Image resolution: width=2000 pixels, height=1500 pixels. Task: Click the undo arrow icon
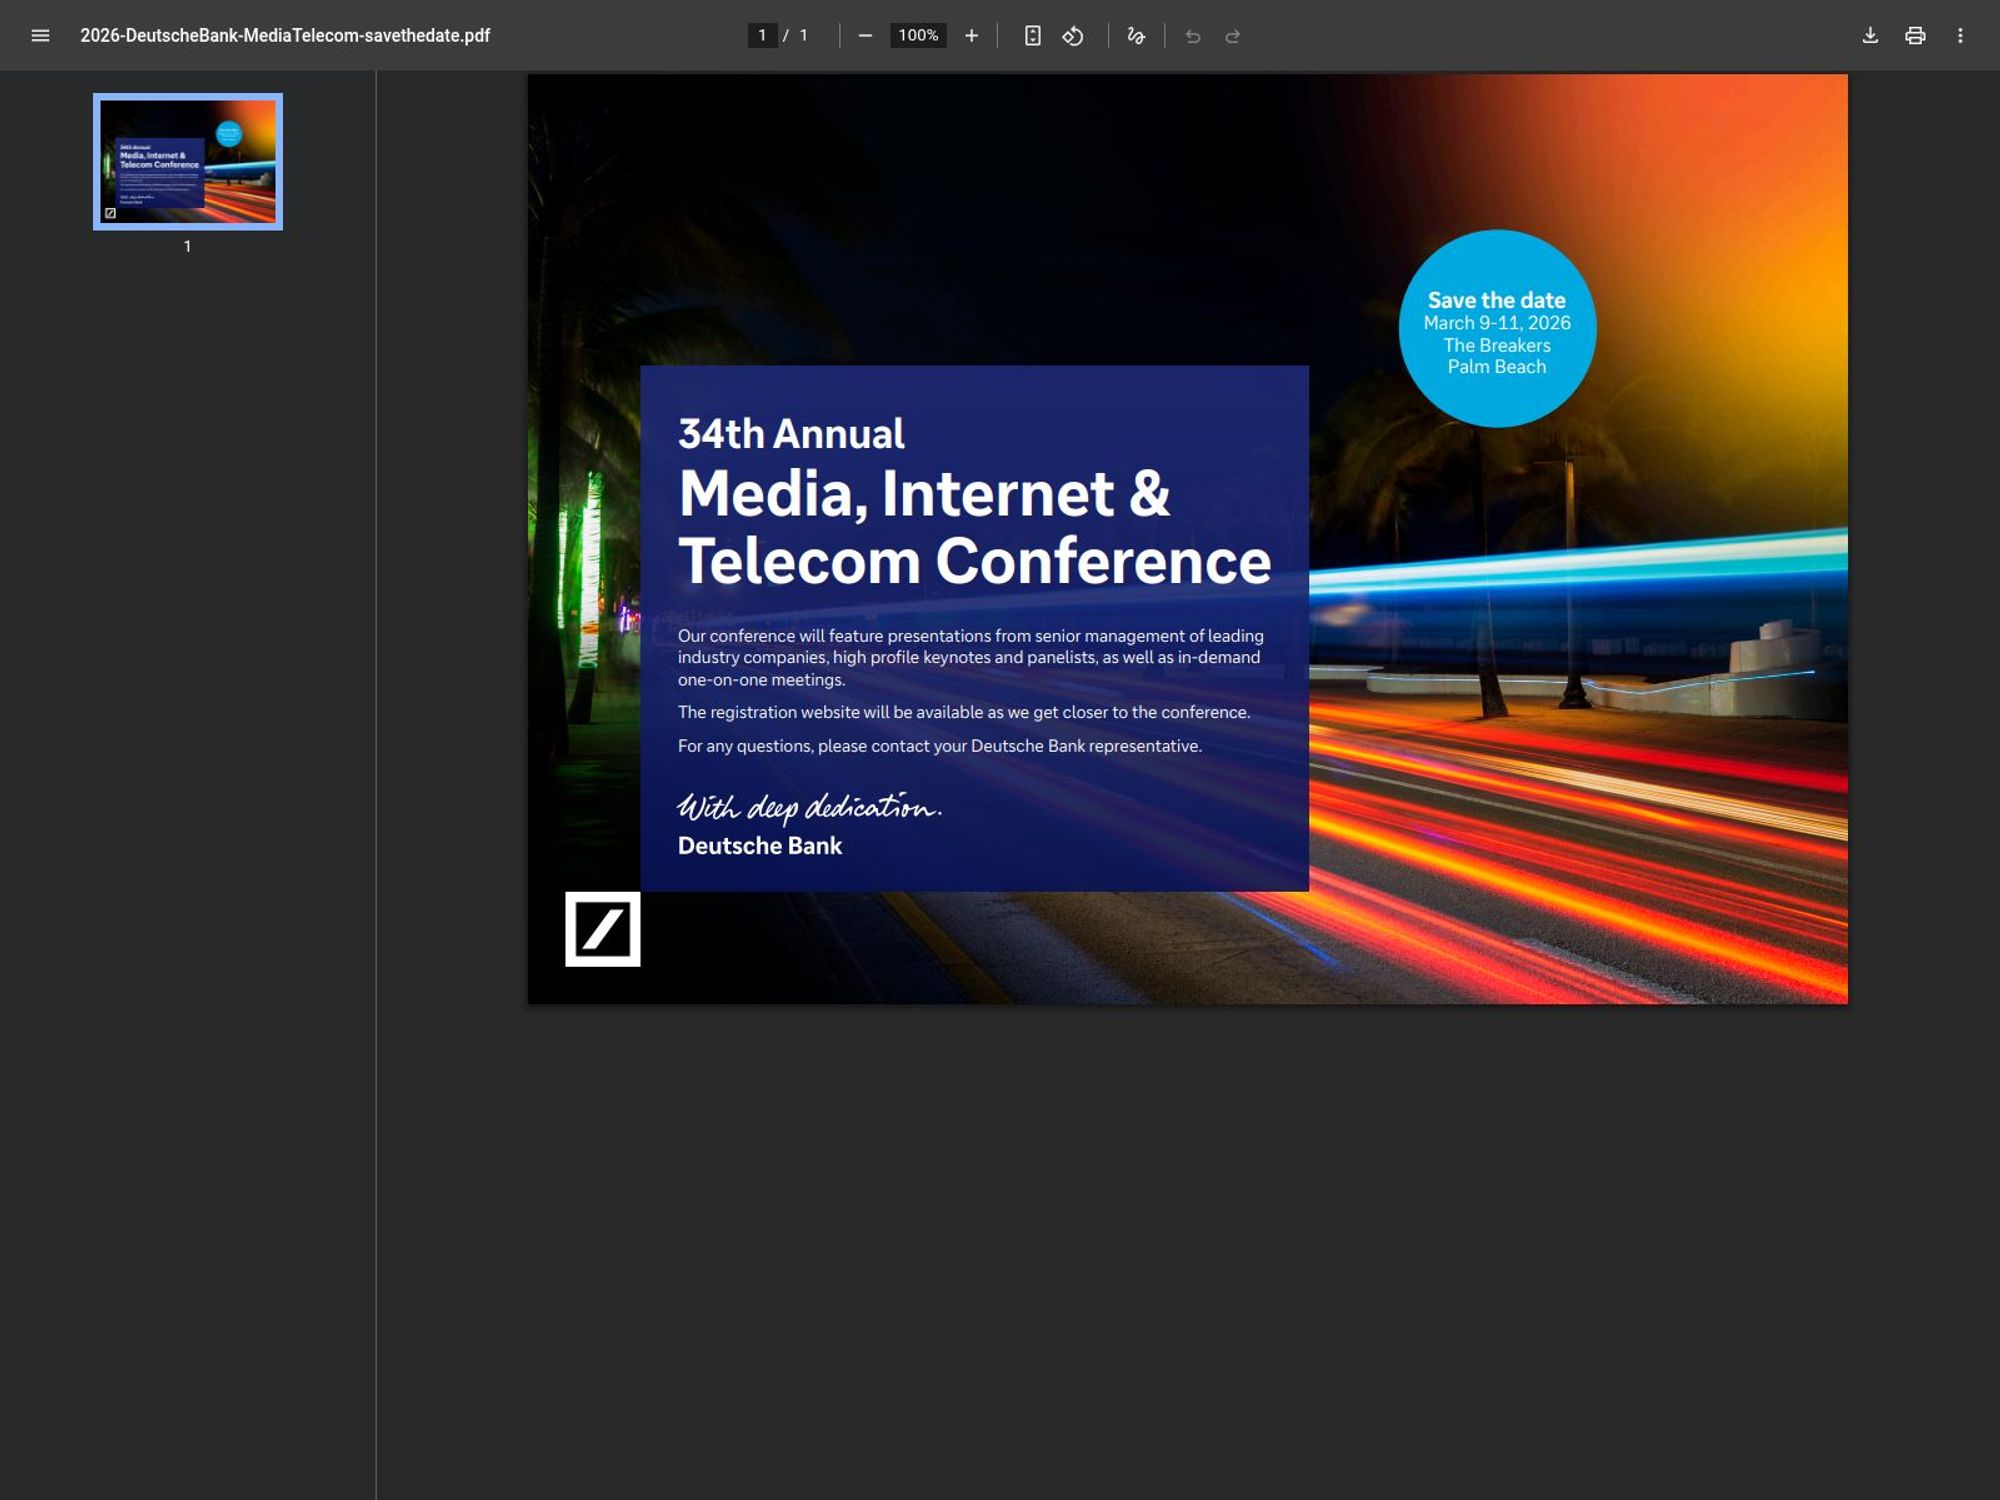click(1191, 35)
